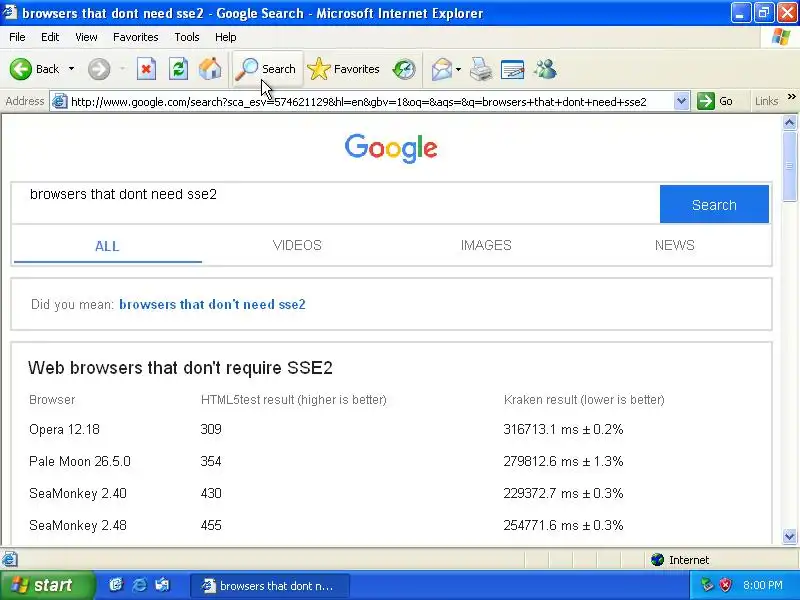Click the Mail envelope icon
800x600 pixels.
pyautogui.click(x=441, y=69)
